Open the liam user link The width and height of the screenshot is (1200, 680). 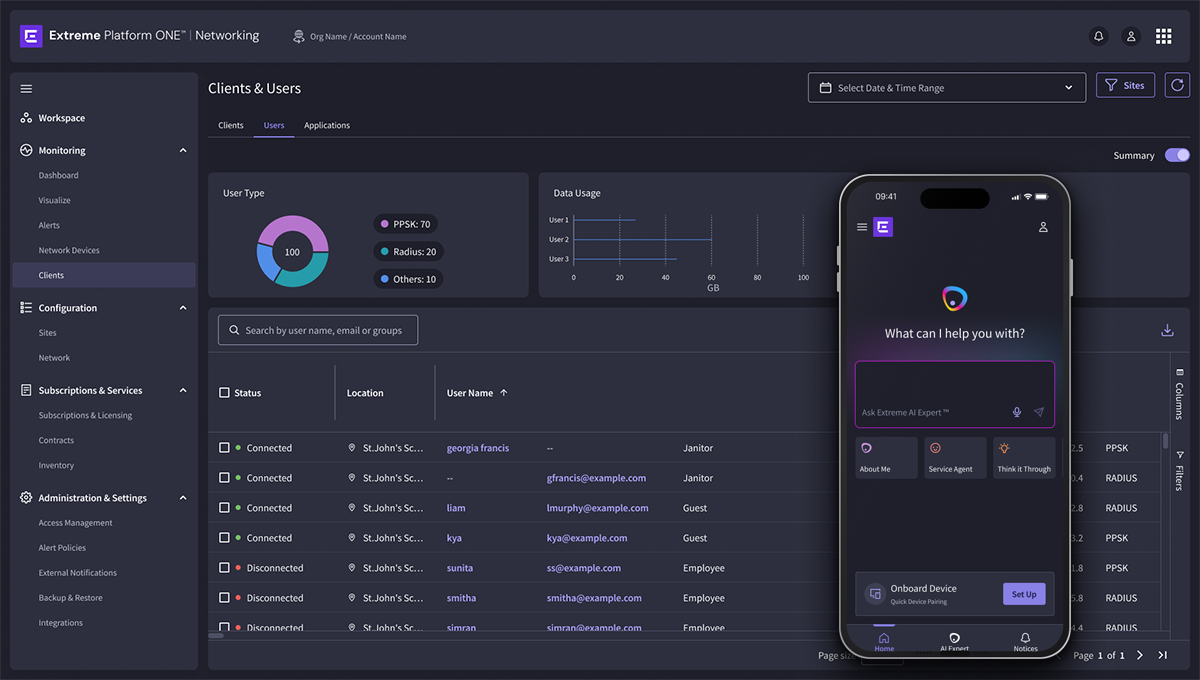(456, 508)
